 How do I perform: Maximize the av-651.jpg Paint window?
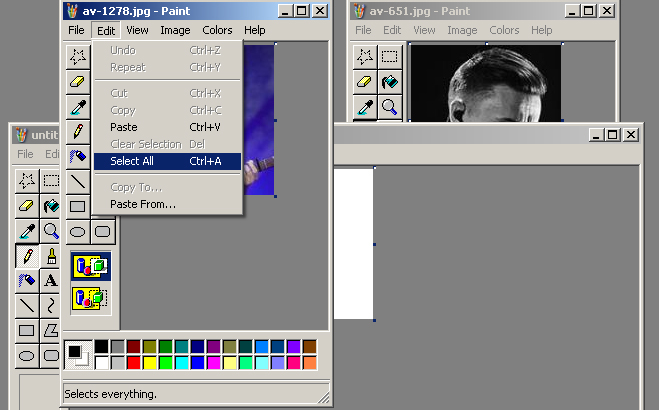589,11
